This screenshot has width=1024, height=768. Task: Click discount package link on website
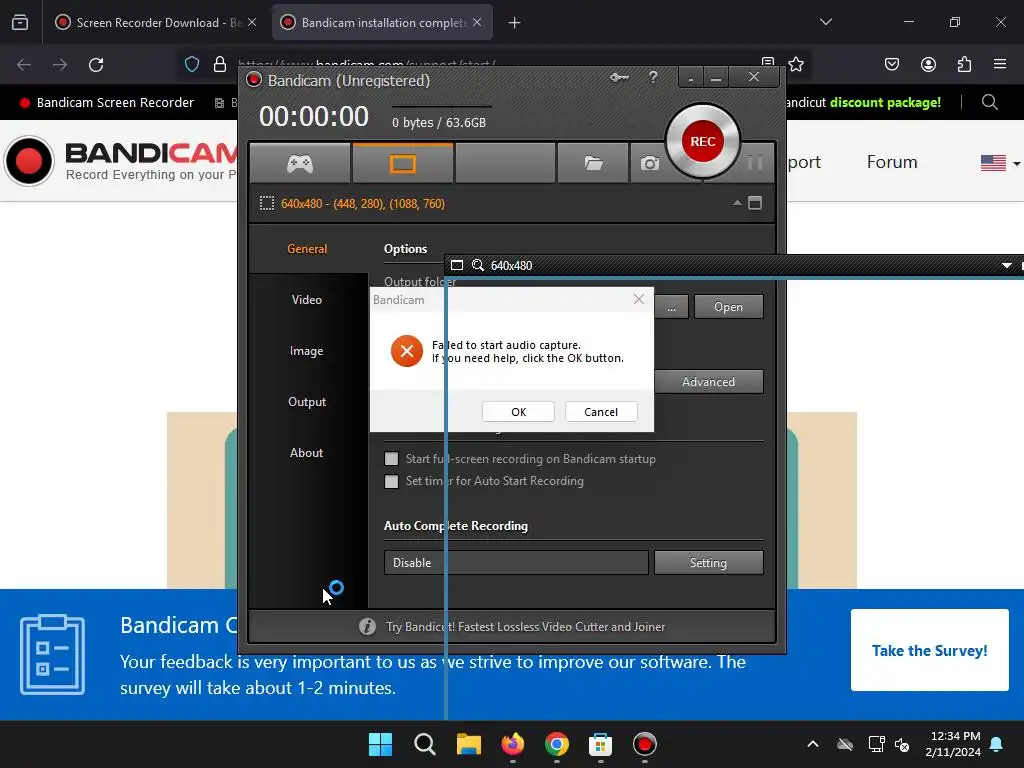click(886, 103)
